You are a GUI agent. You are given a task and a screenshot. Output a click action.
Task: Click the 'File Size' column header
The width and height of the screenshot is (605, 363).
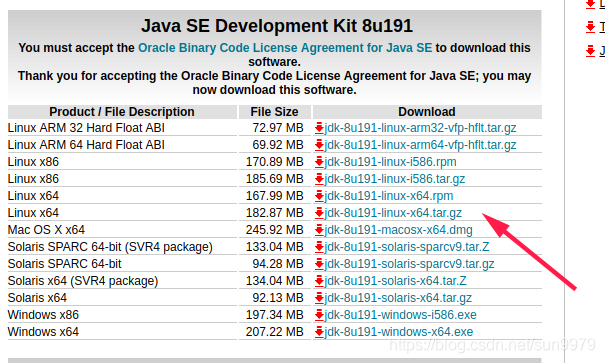274,111
